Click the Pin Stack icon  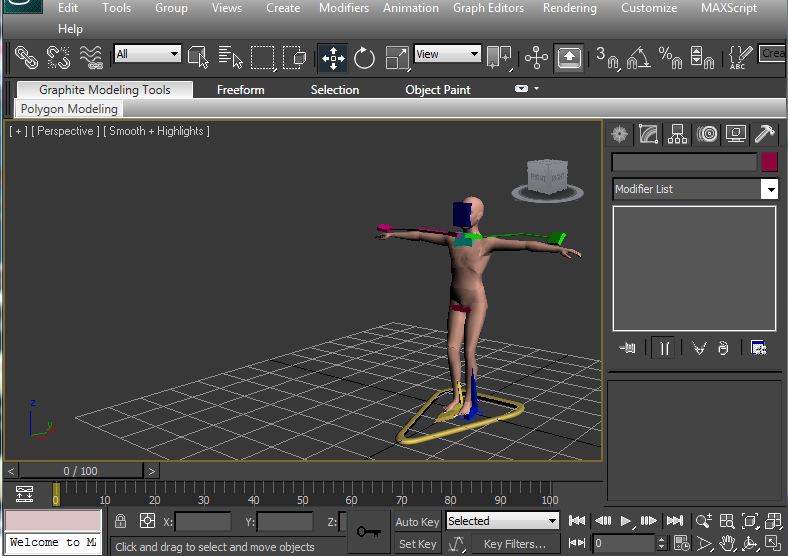[628, 348]
